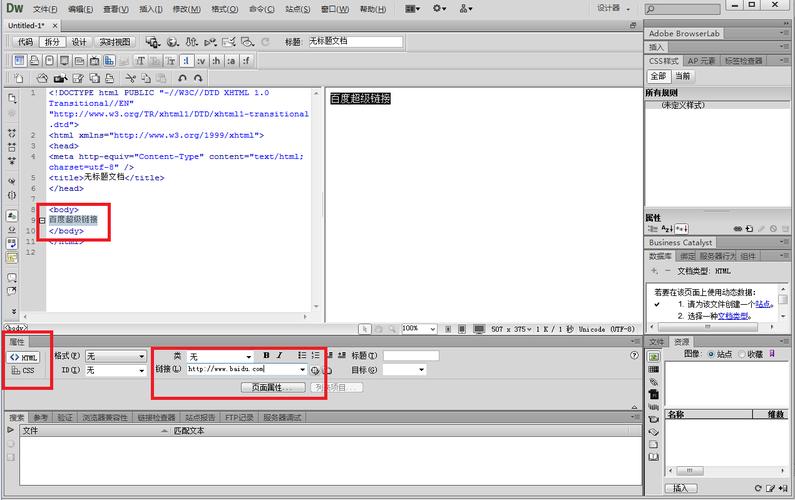Click the unordered list icon in Properties
The image size is (795, 500).
302,356
